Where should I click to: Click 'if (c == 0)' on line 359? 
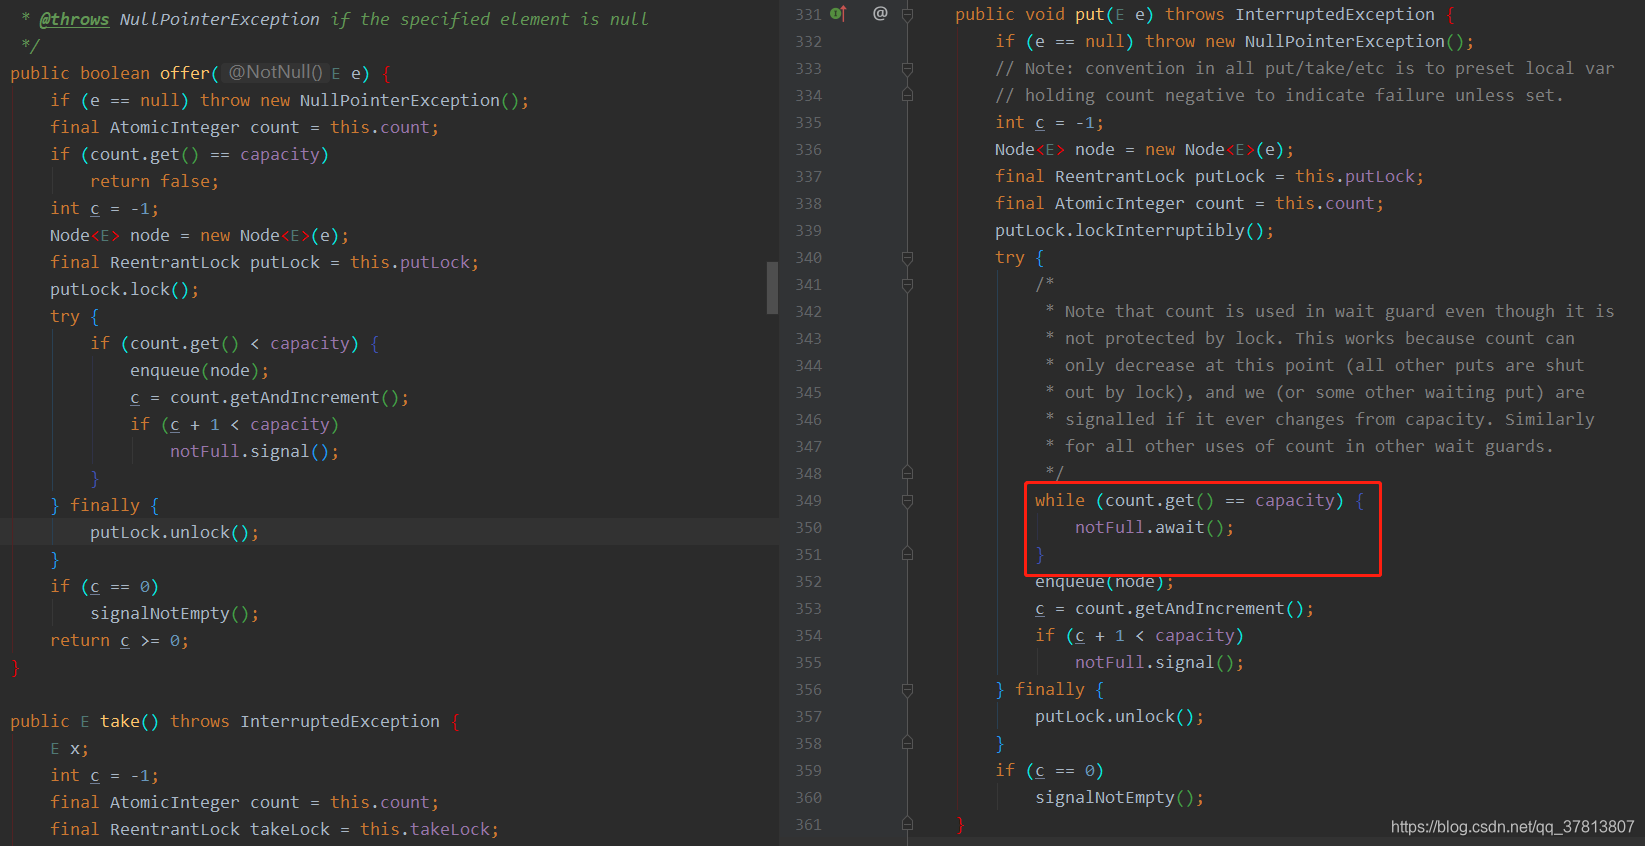coord(1049,770)
